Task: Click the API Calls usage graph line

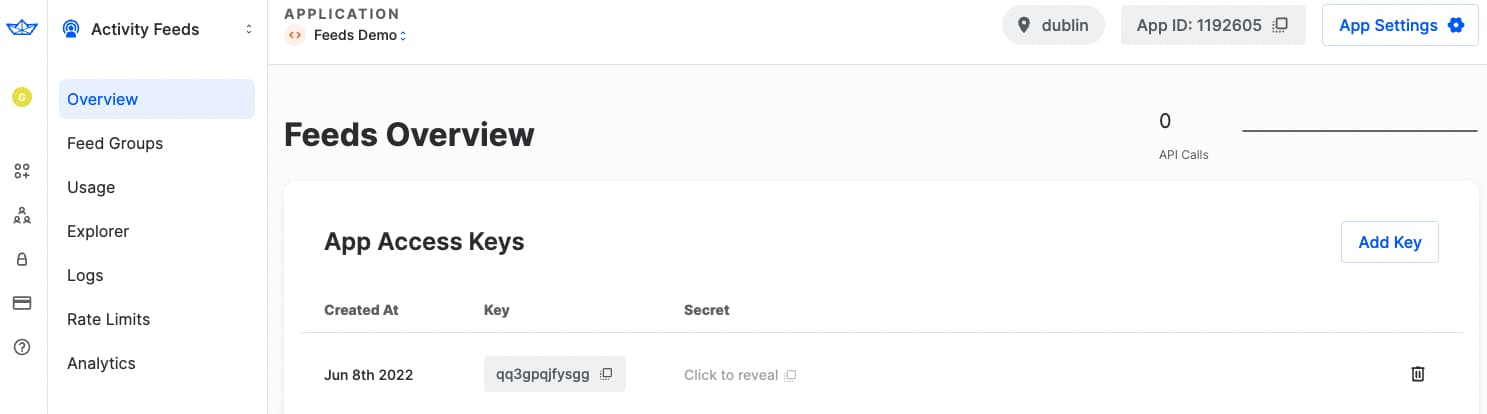Action: coord(1359,130)
